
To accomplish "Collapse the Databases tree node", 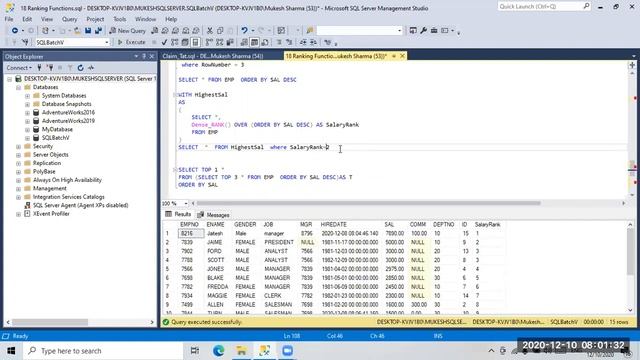I will click(x=18, y=87).
